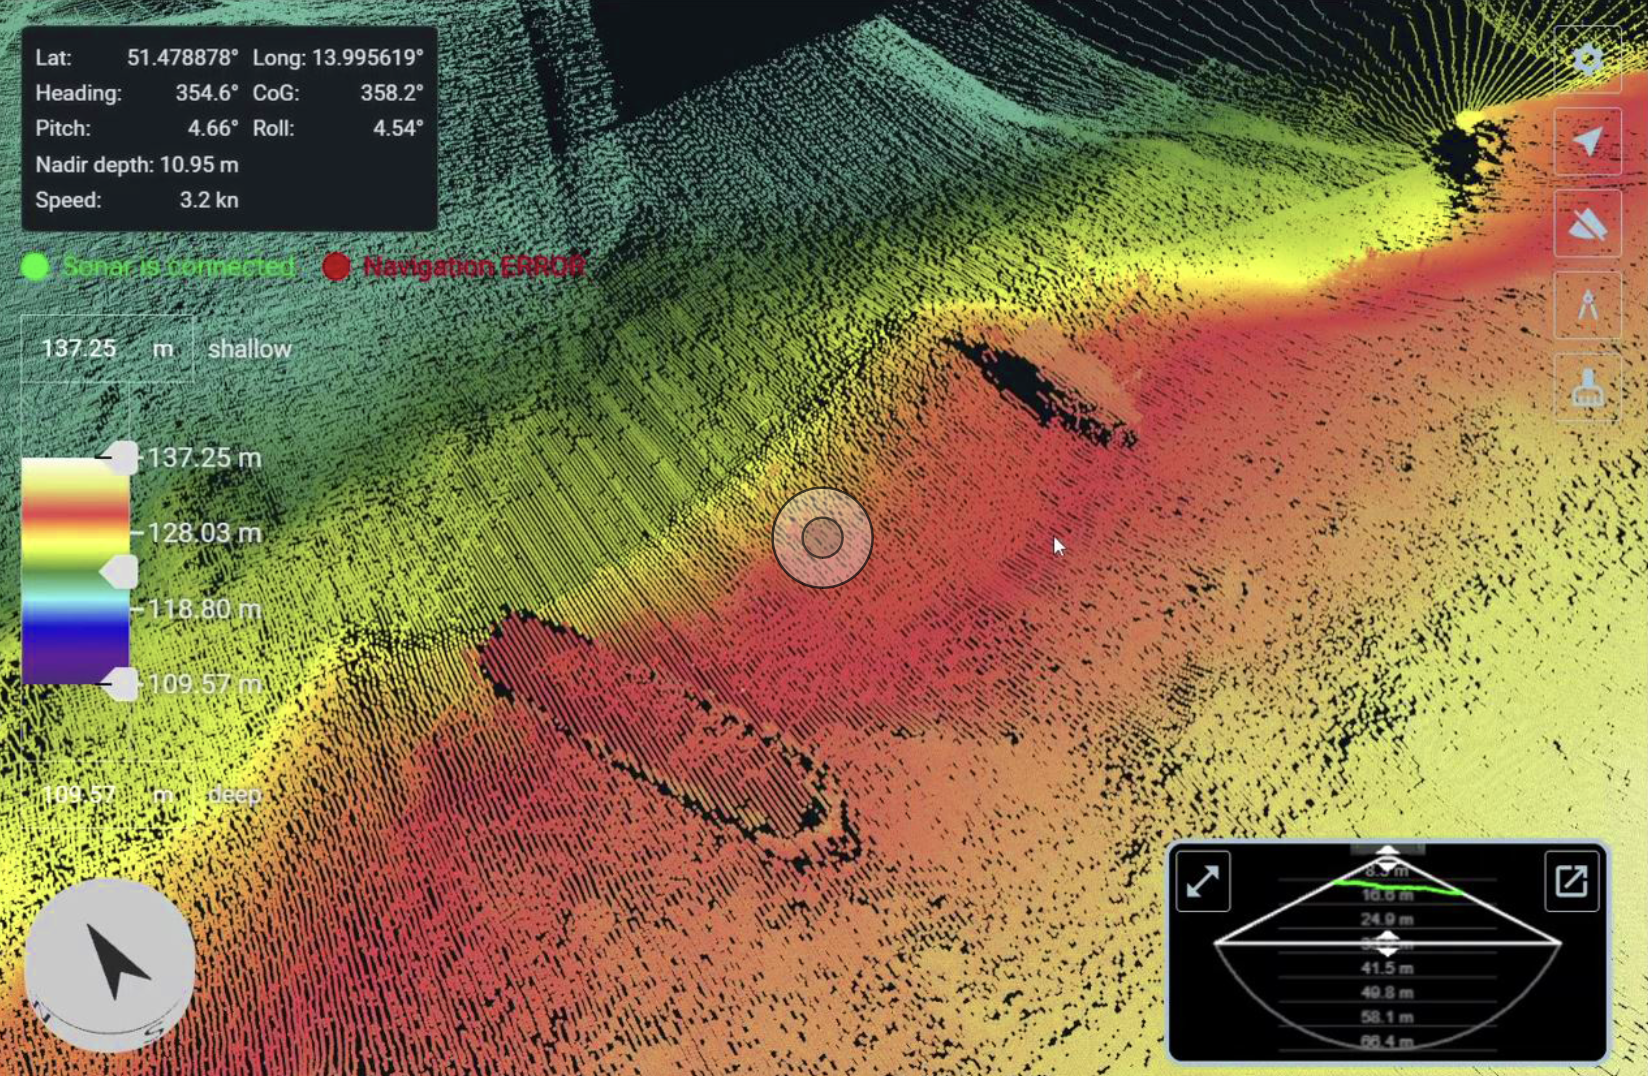Click the 137.25 m shallow slider handle
This screenshot has width=1648, height=1076.
coord(122,457)
